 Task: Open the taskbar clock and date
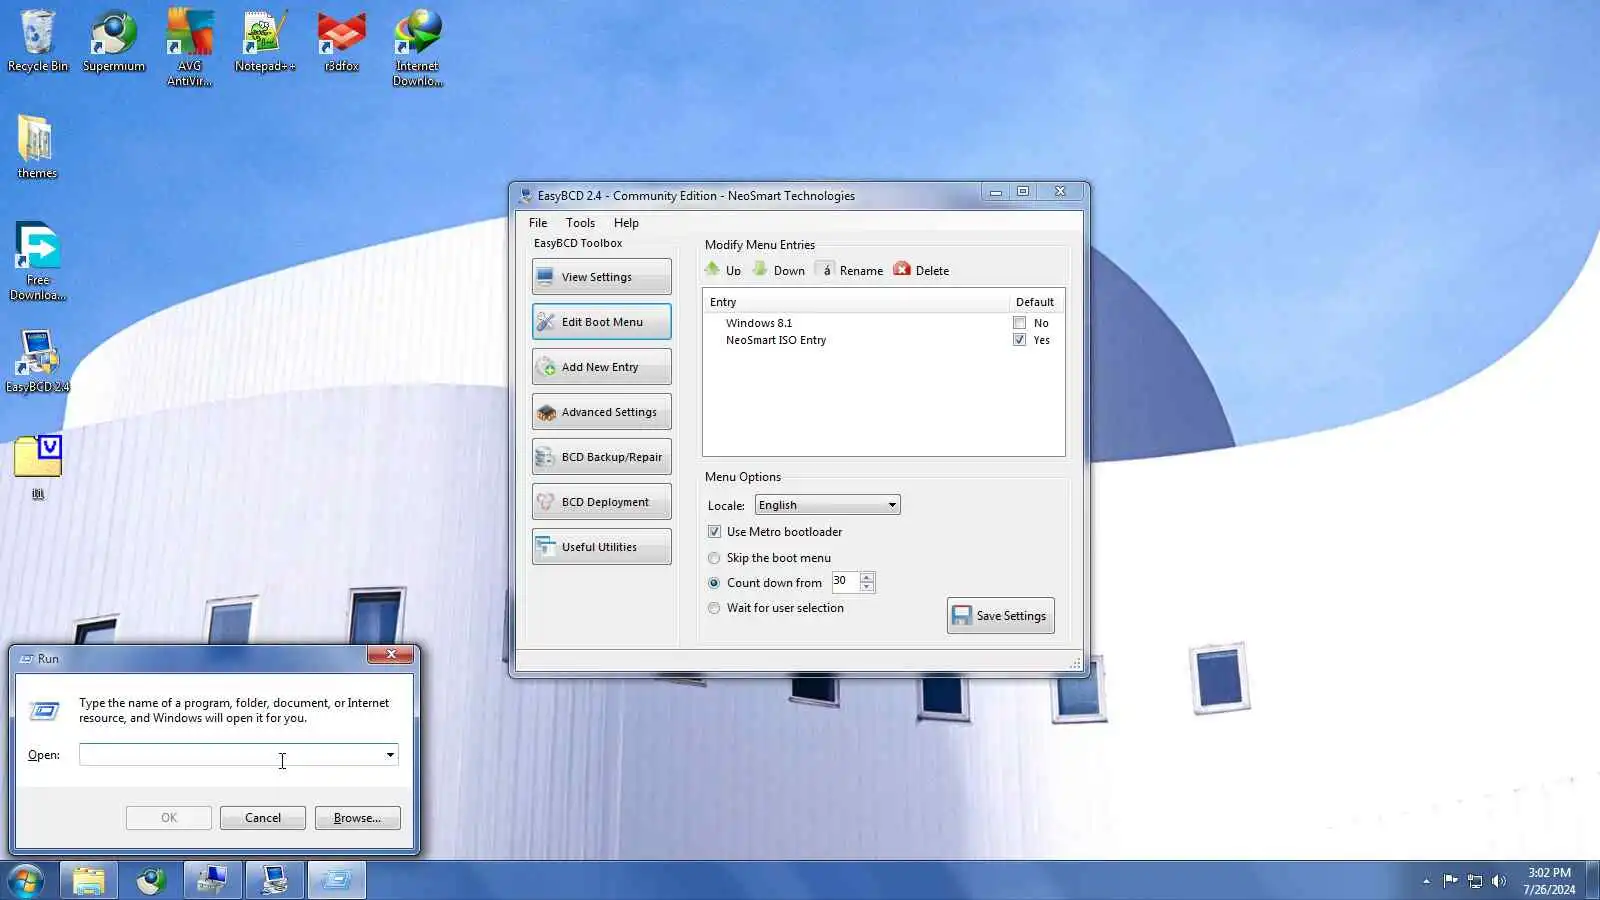[x=1549, y=881]
